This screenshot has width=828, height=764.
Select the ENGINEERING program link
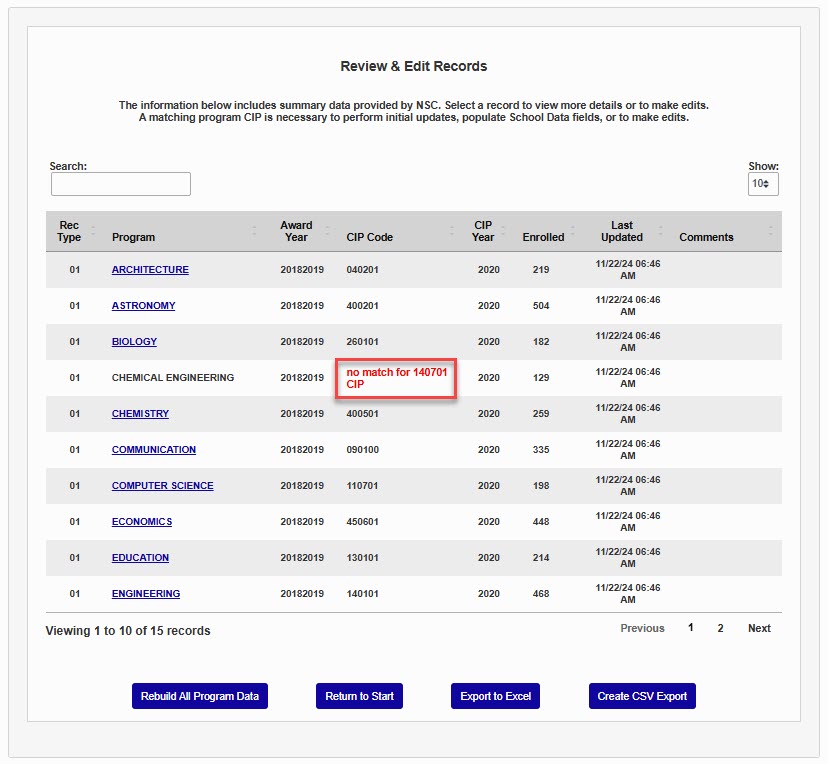click(x=146, y=594)
